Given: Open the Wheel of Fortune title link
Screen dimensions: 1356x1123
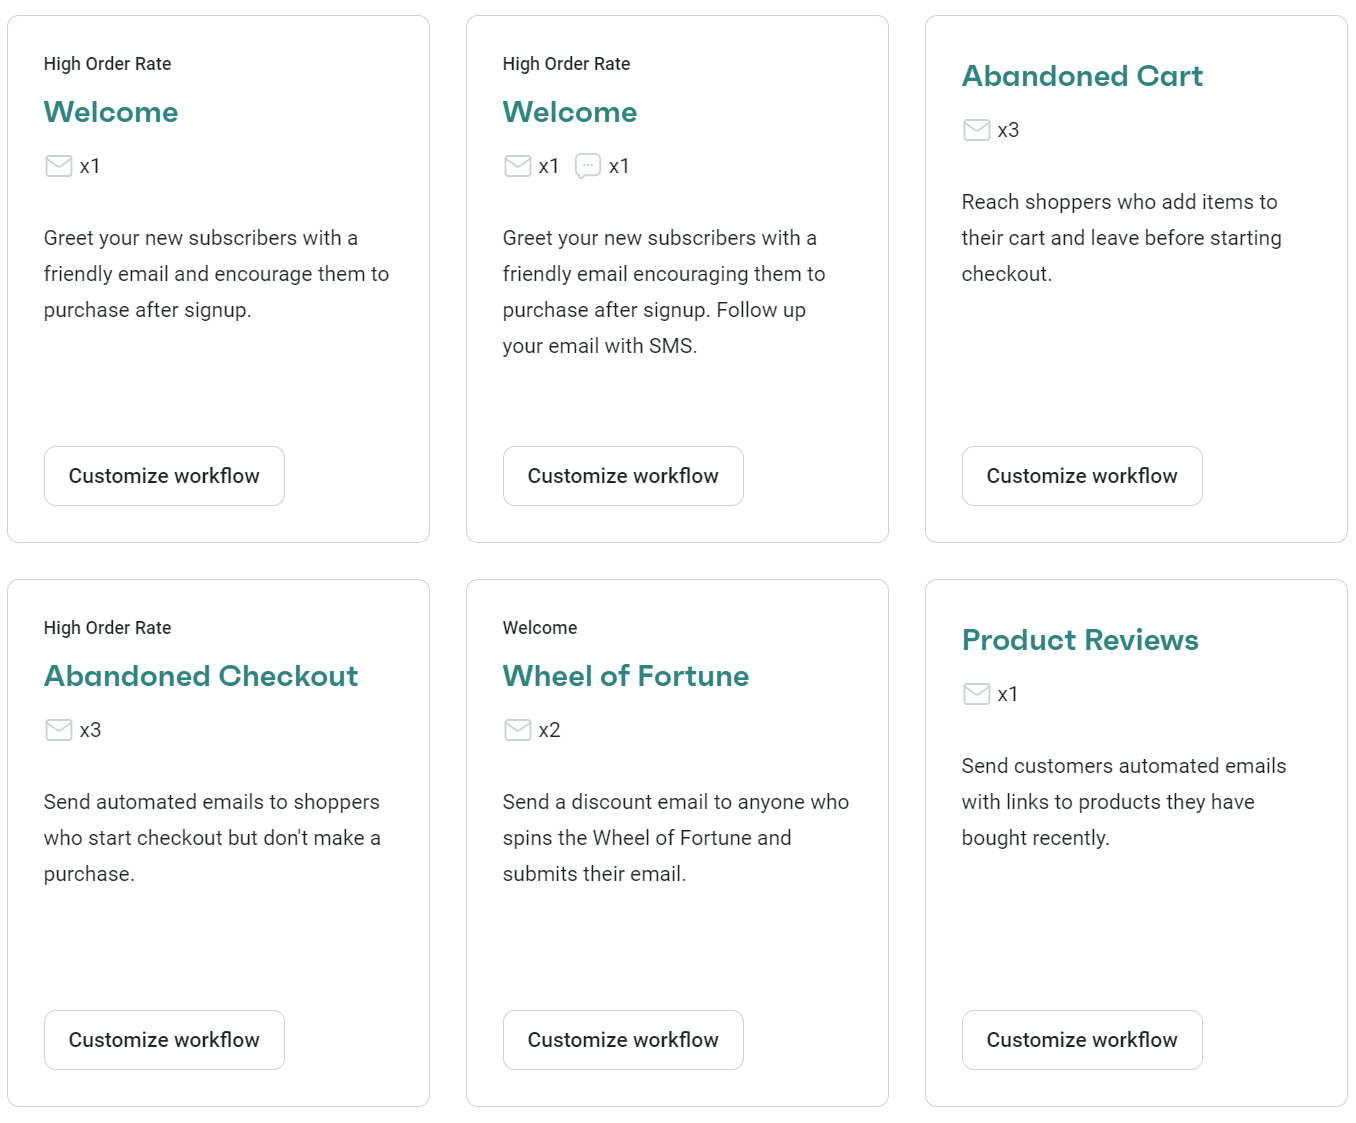Looking at the screenshot, I should point(625,676).
